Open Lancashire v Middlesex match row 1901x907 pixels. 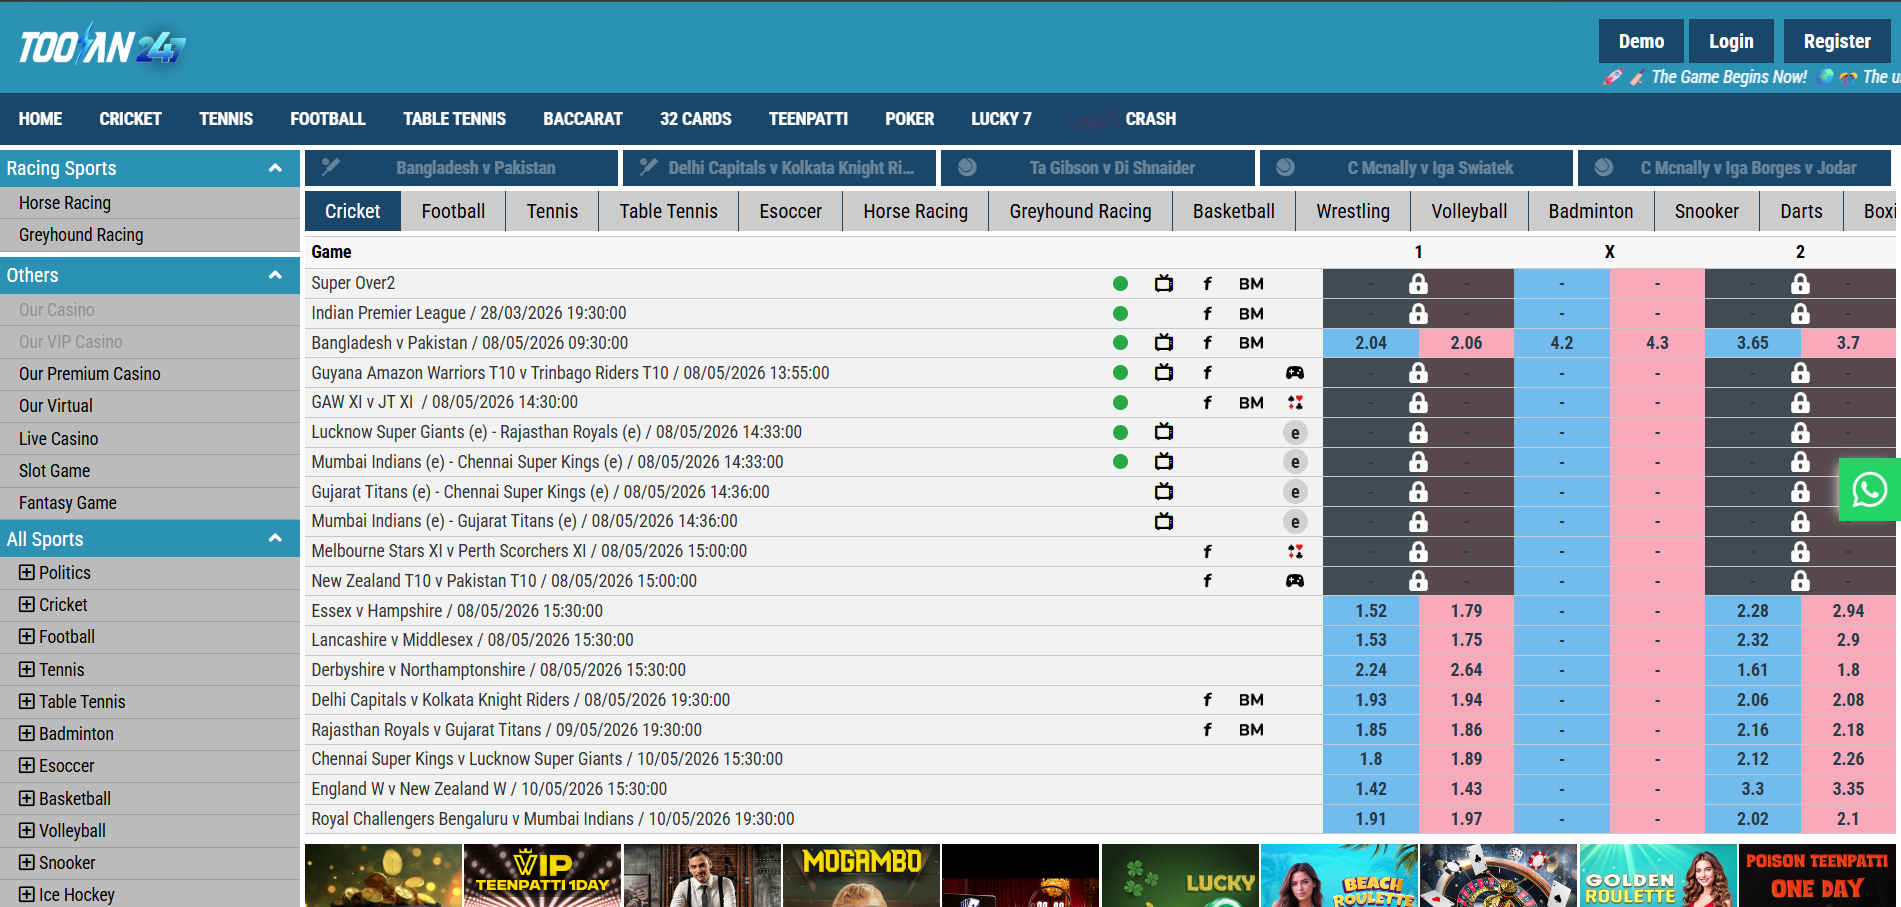click(x=472, y=640)
